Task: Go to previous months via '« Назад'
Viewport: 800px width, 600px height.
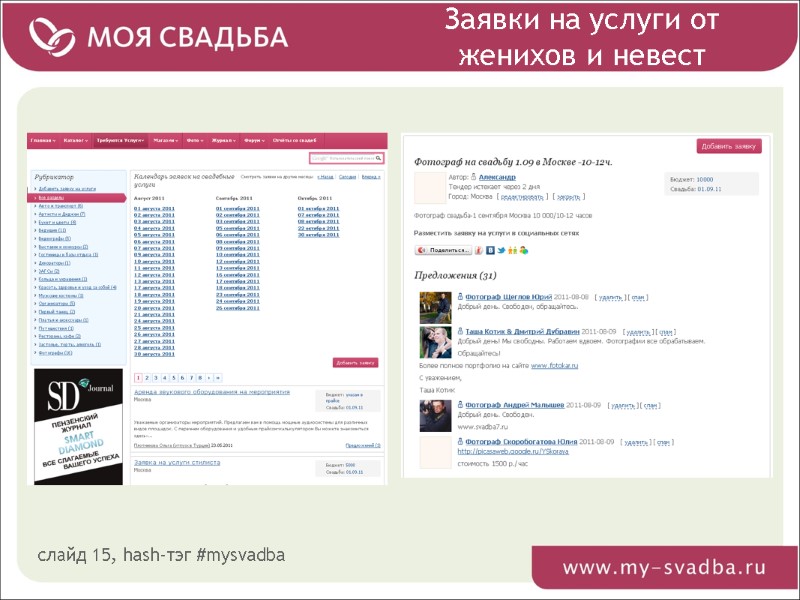Action: (325, 177)
